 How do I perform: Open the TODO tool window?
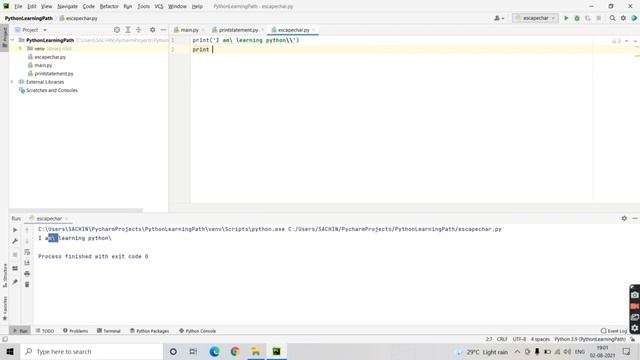tap(45, 331)
